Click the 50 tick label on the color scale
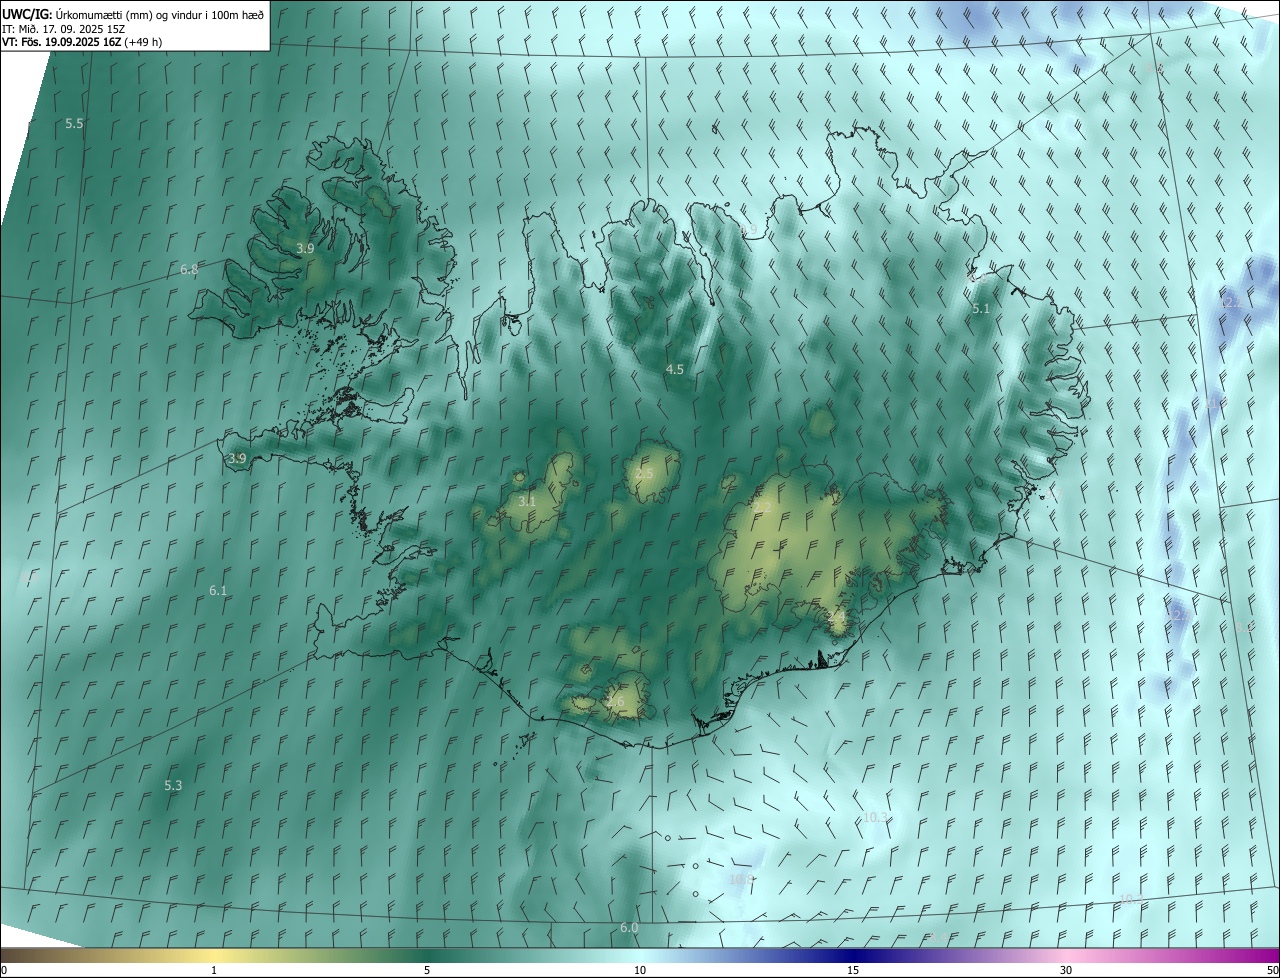The image size is (1280, 978). tap(1271, 970)
